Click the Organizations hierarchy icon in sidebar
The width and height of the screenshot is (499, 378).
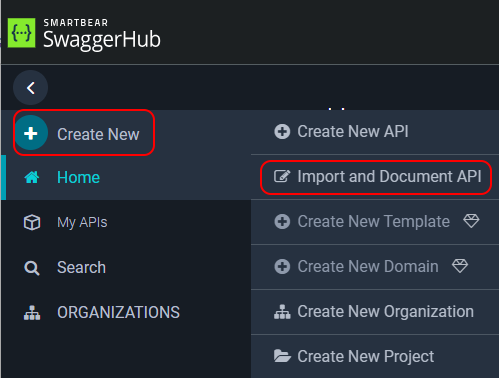(x=32, y=313)
